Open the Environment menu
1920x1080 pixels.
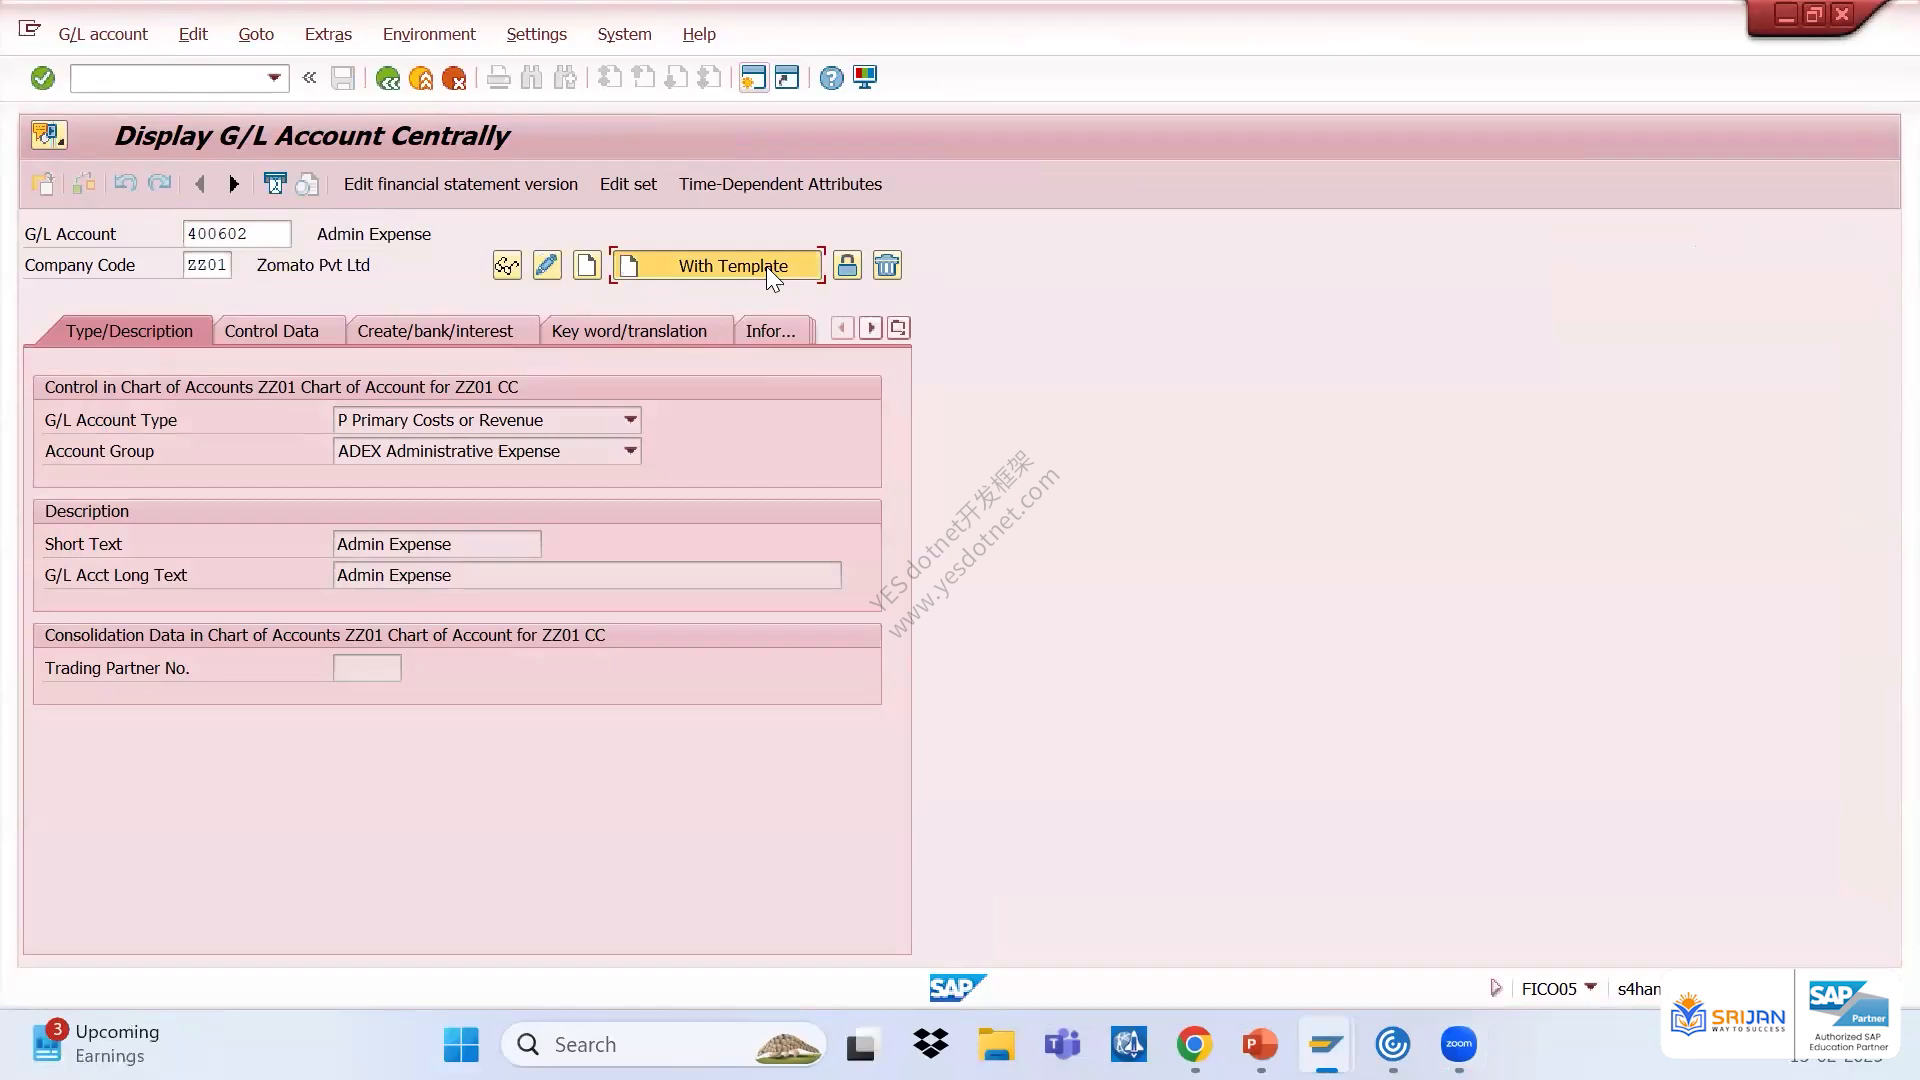429,34
